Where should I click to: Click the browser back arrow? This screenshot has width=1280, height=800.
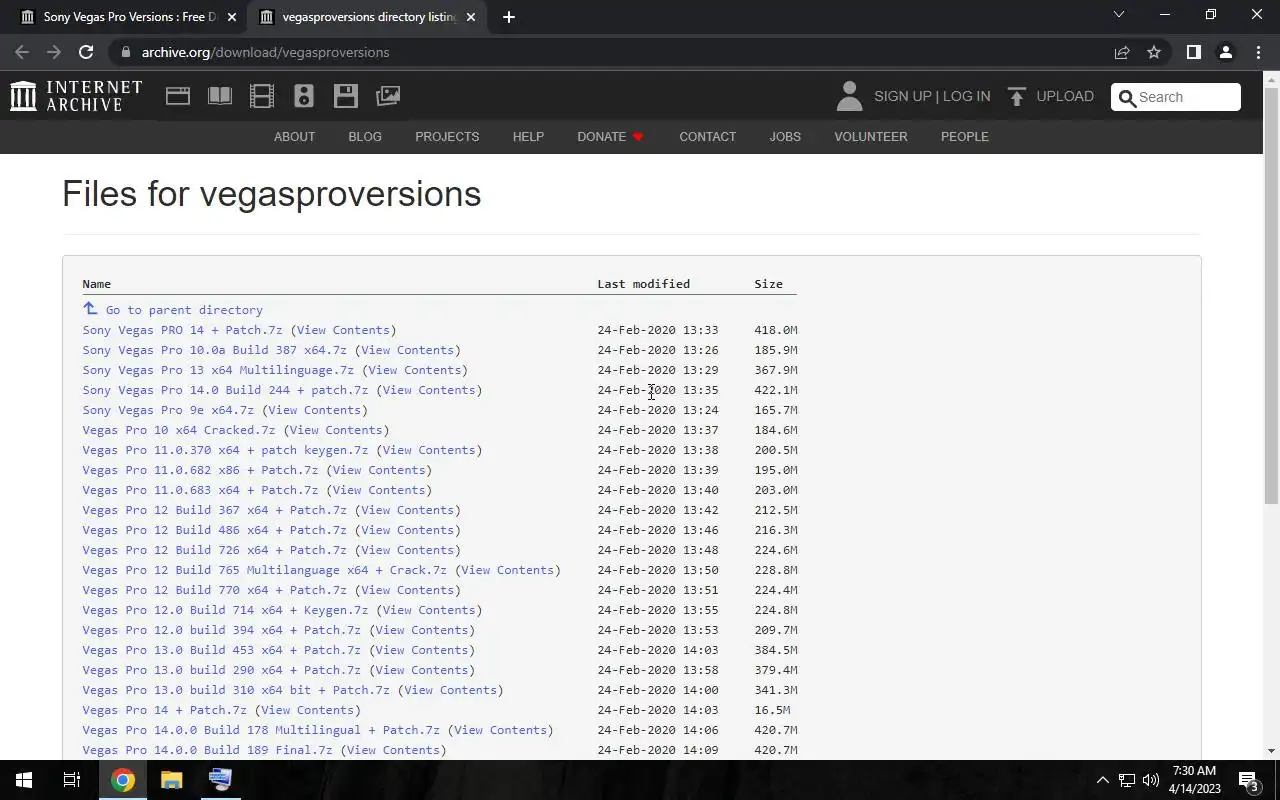(22, 52)
